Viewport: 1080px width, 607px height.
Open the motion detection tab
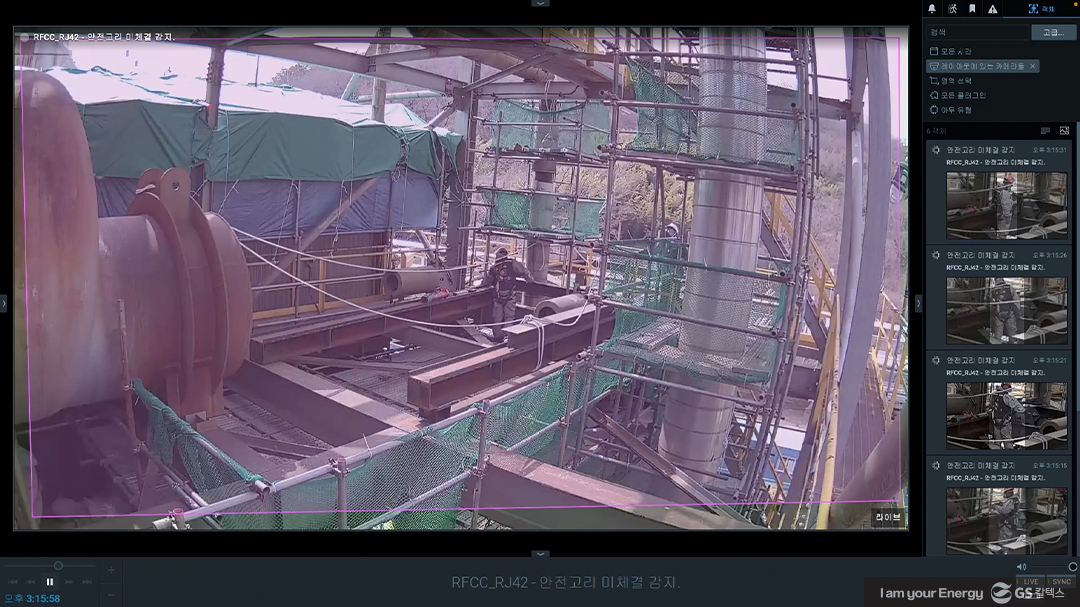pyautogui.click(x=952, y=8)
